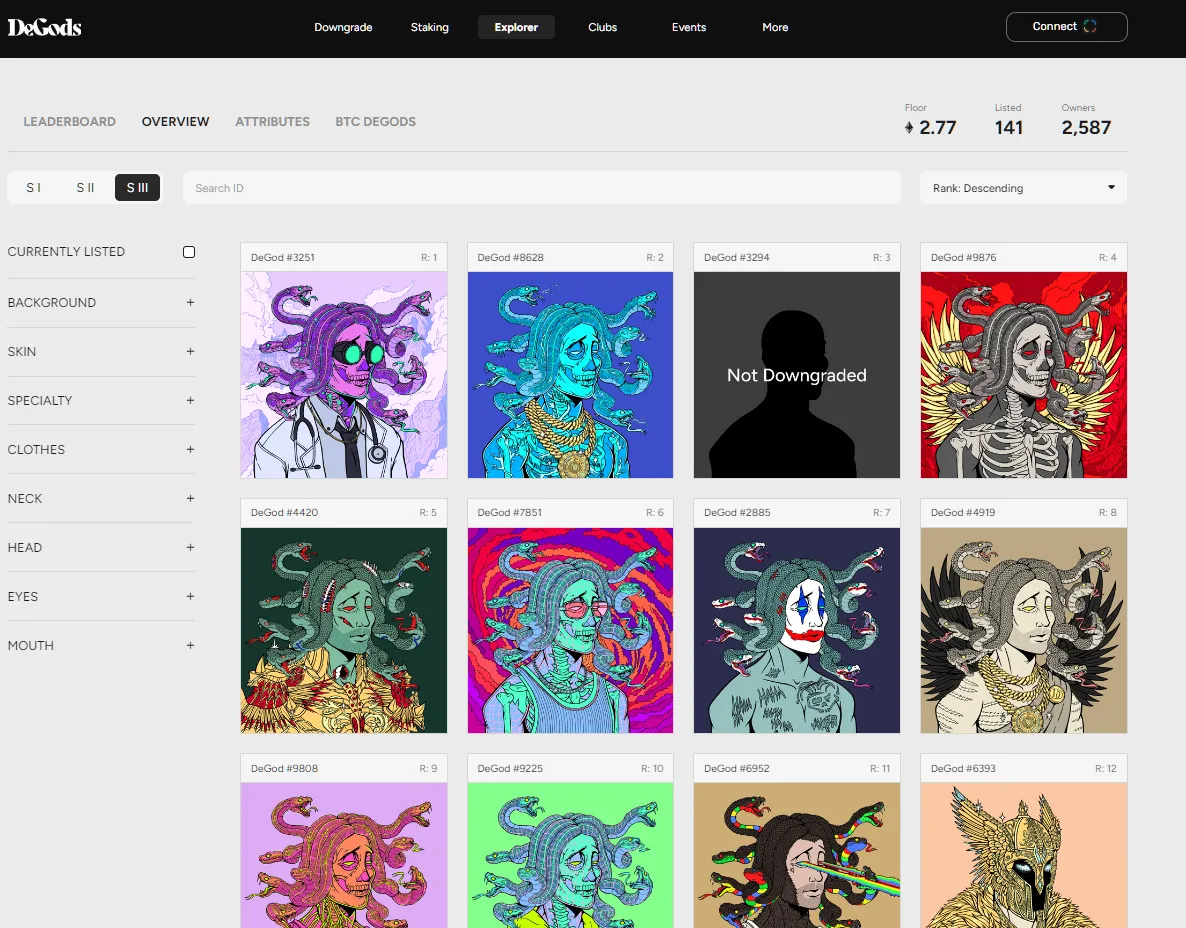1186x928 pixels.
Task: Click the loading spinner icon in Connect button
Action: pyautogui.click(x=1090, y=26)
